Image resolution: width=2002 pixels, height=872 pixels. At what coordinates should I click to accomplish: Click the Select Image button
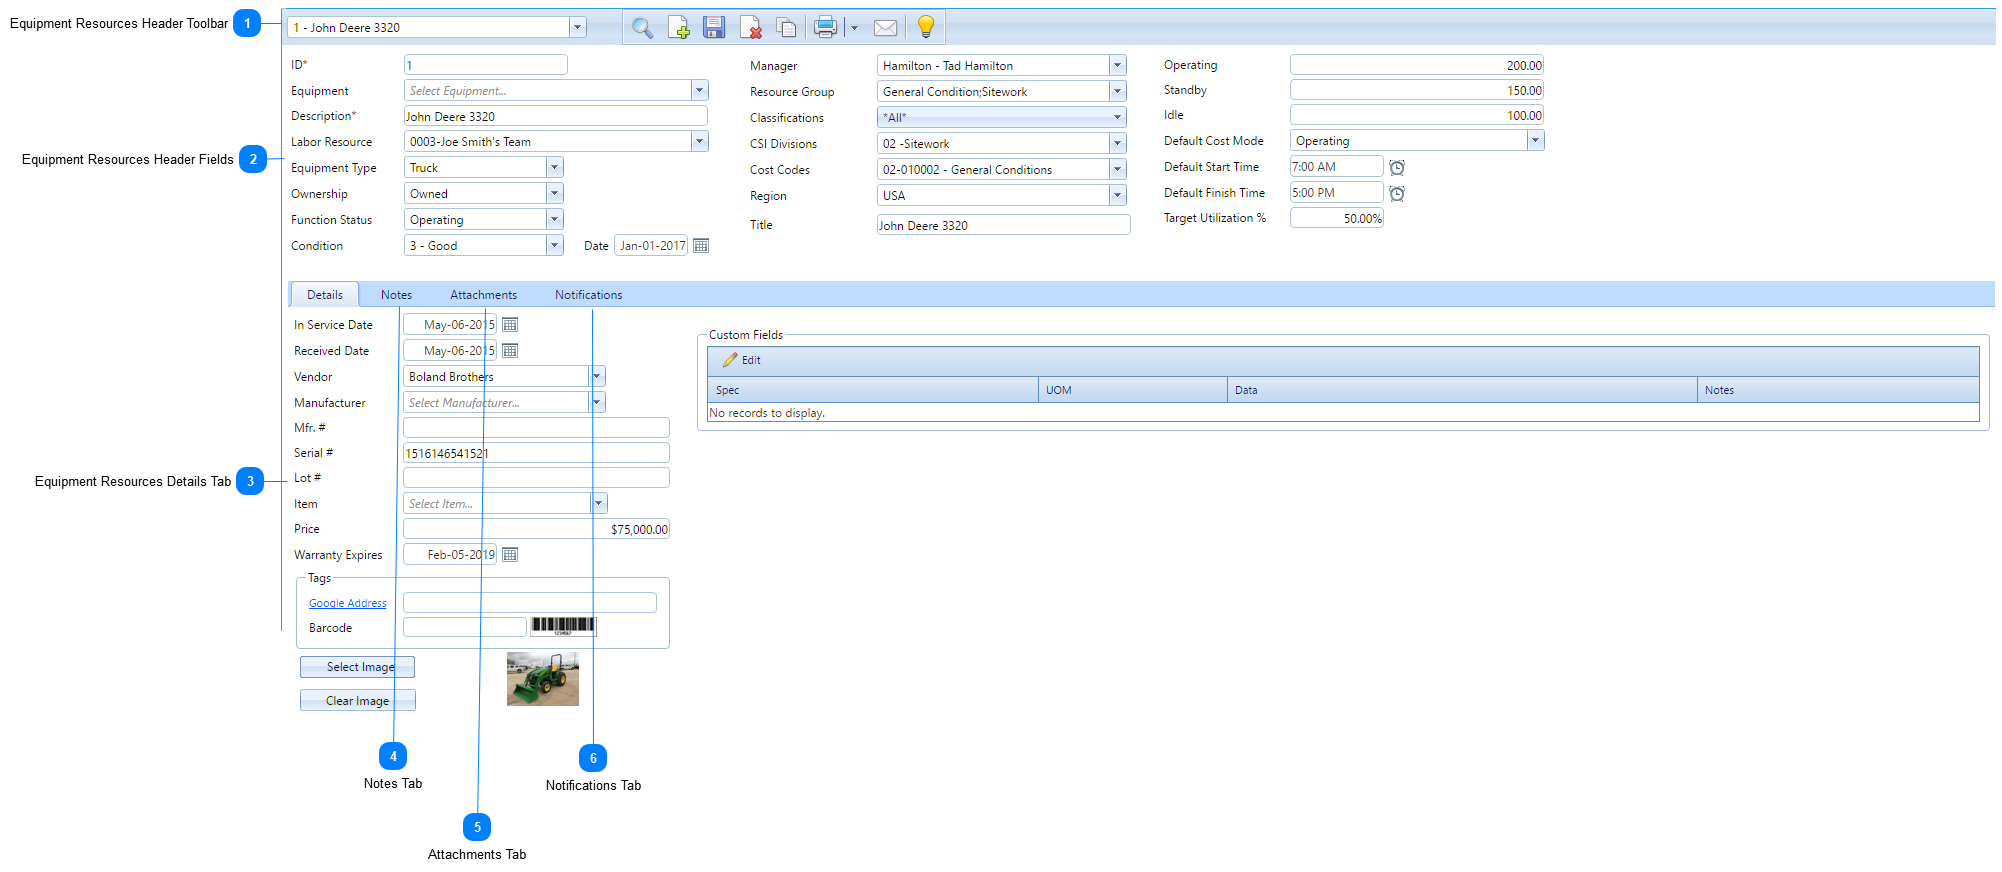pos(358,667)
